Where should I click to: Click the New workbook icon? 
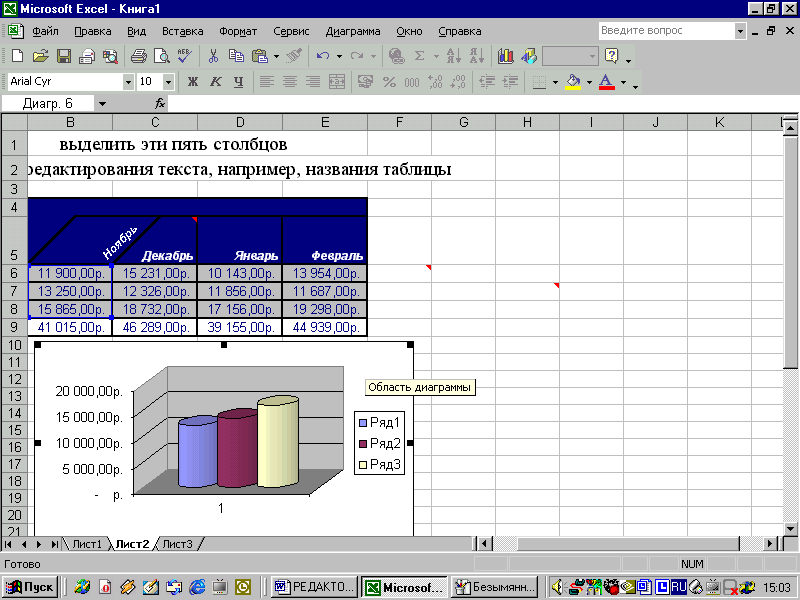coord(17,56)
